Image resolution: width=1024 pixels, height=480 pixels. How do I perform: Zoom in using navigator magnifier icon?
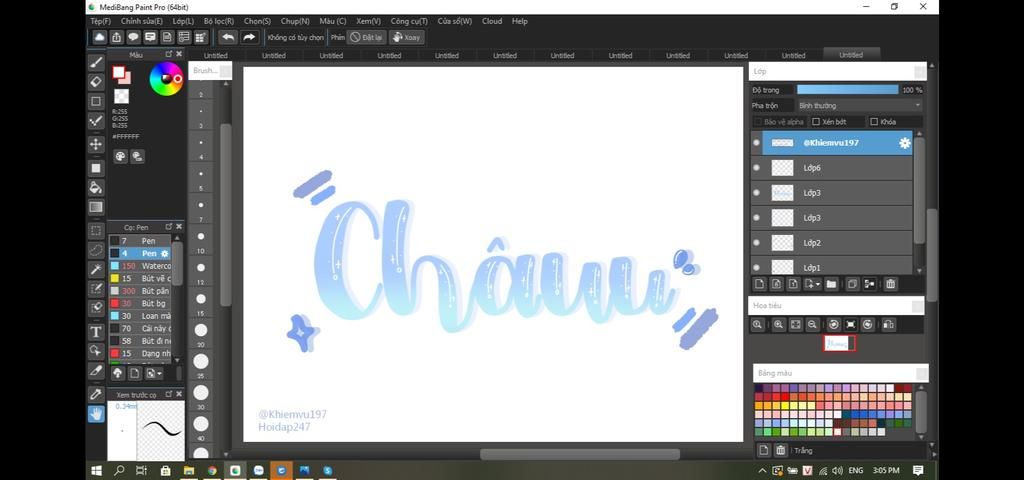[778, 325]
